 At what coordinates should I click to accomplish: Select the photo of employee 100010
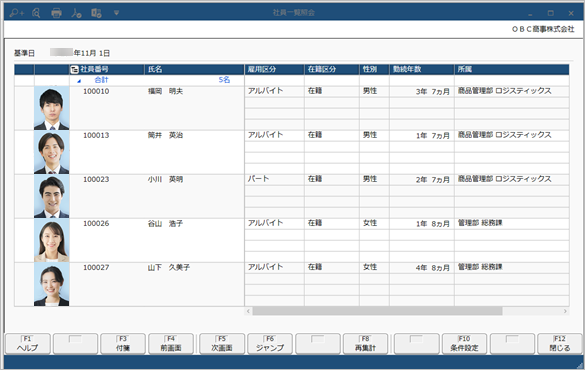(51, 108)
